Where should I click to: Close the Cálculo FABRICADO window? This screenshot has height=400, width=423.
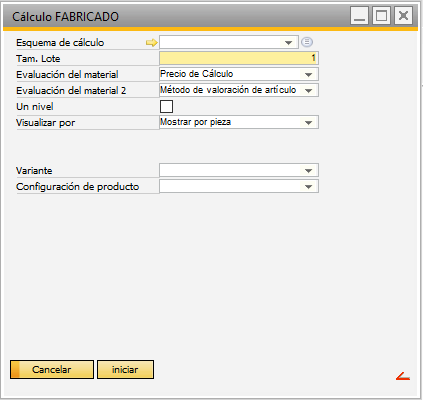pyautogui.click(x=403, y=16)
